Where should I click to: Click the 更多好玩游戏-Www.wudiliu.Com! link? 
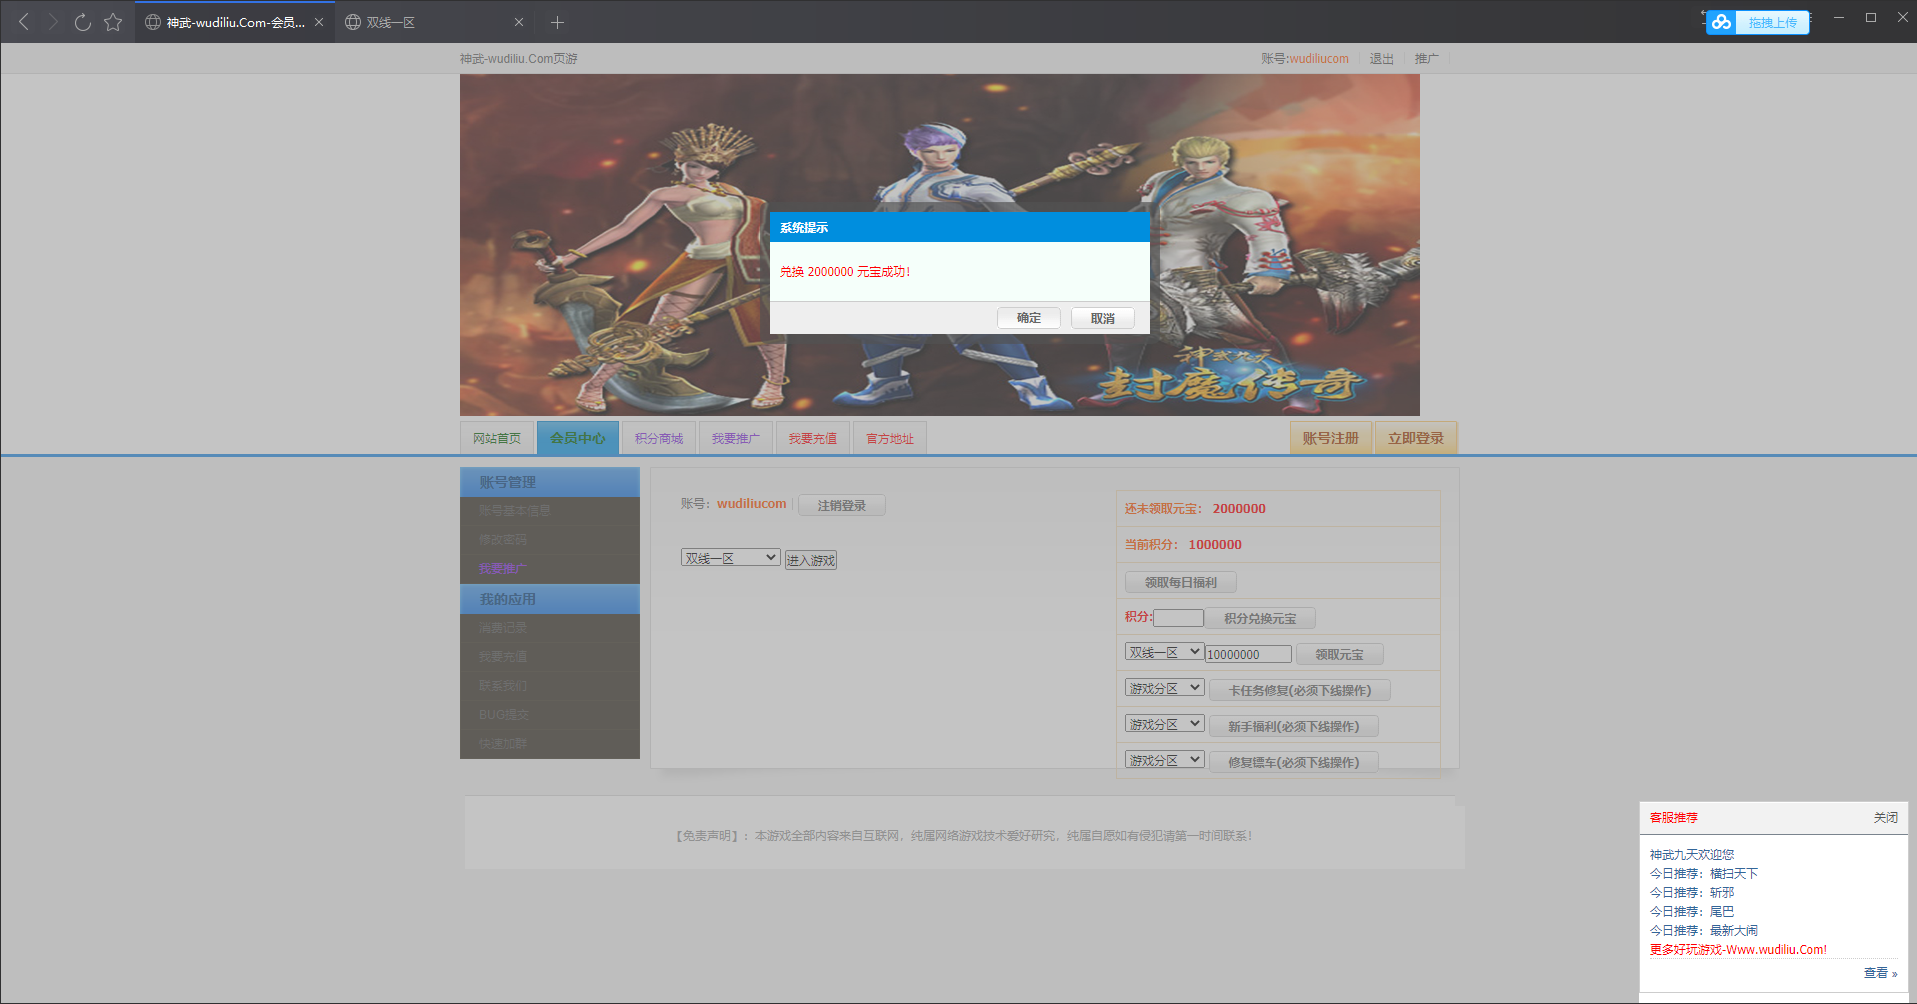1738,950
